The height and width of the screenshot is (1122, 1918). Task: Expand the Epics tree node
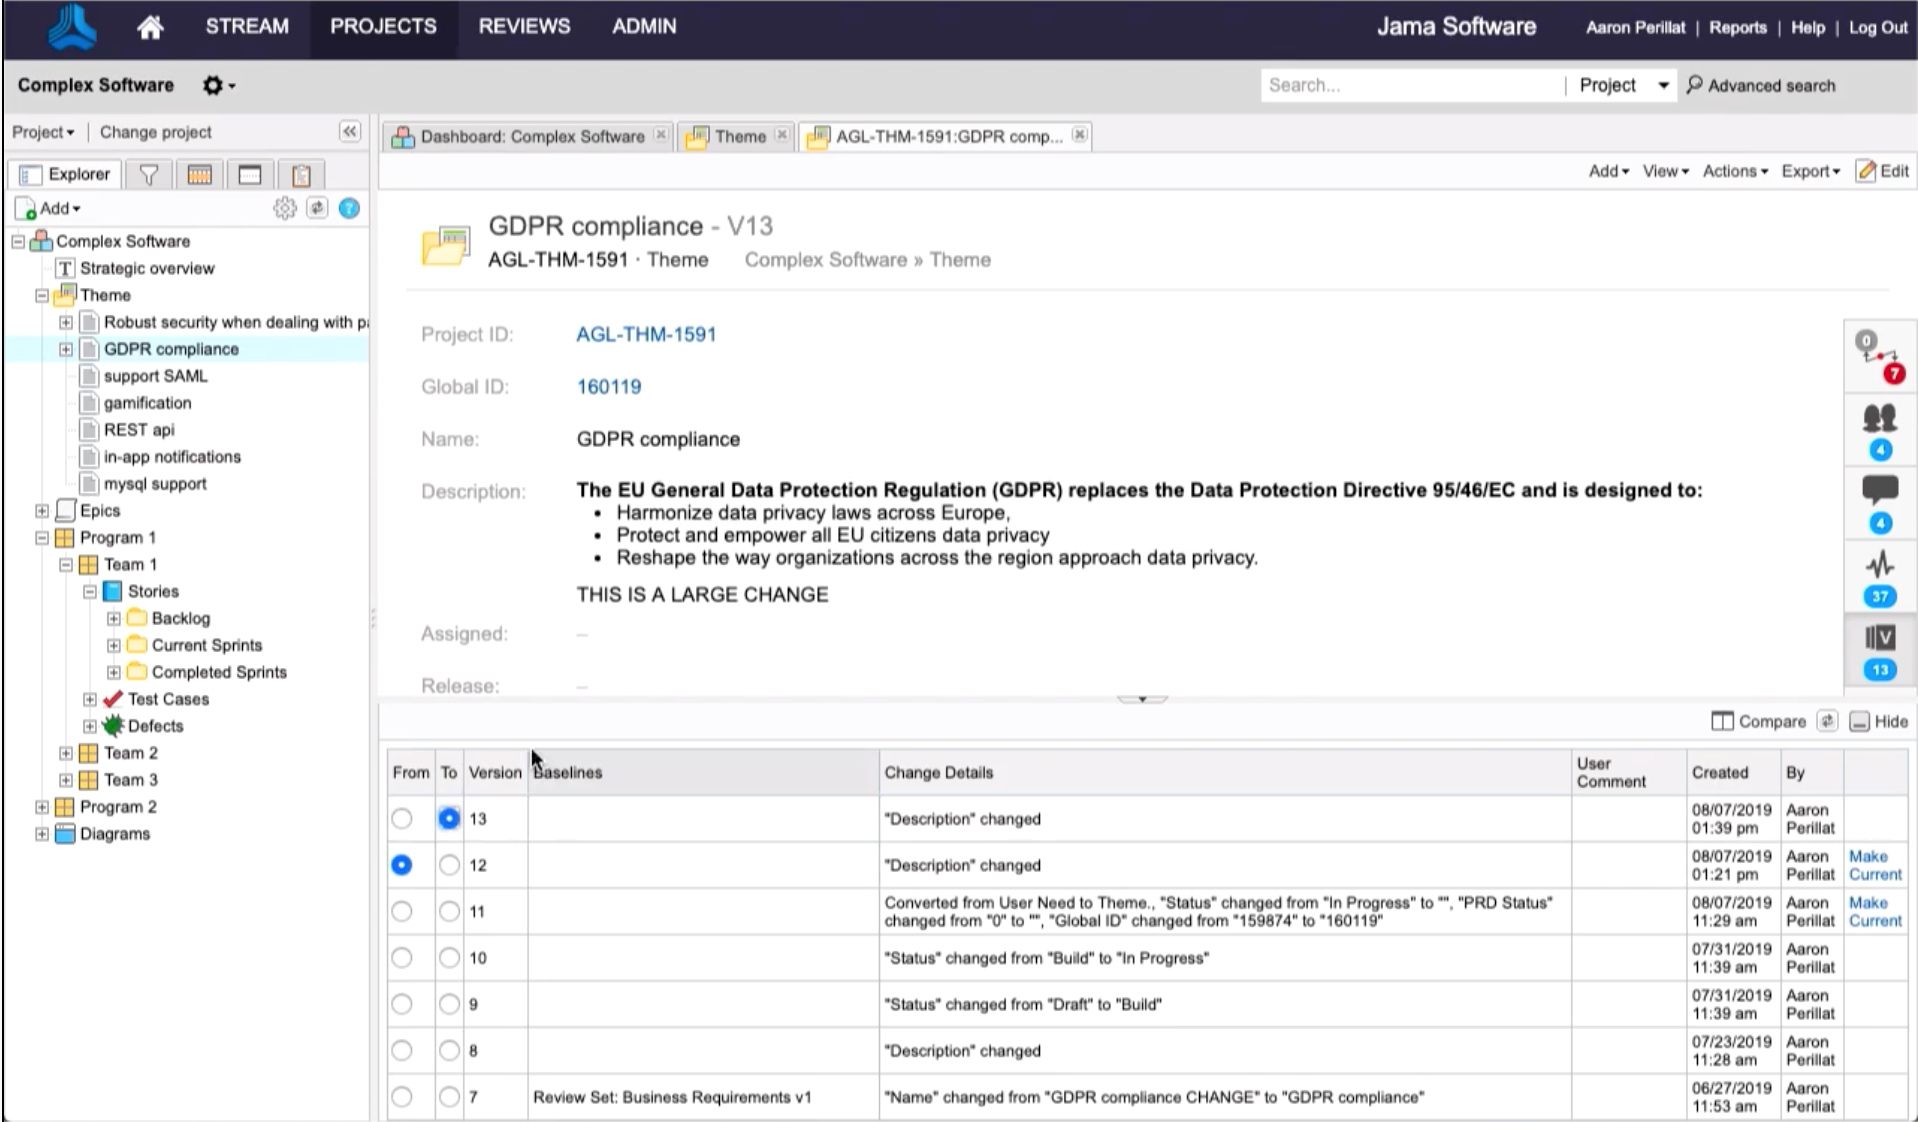42,511
